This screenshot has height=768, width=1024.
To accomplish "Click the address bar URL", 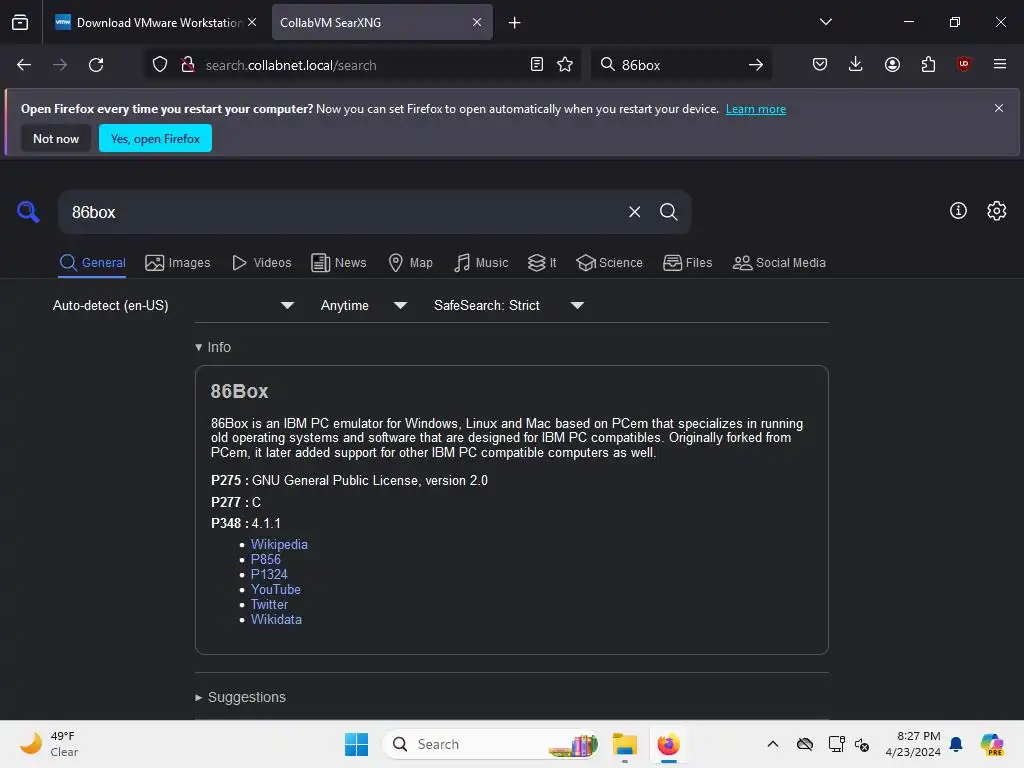I will (362, 65).
